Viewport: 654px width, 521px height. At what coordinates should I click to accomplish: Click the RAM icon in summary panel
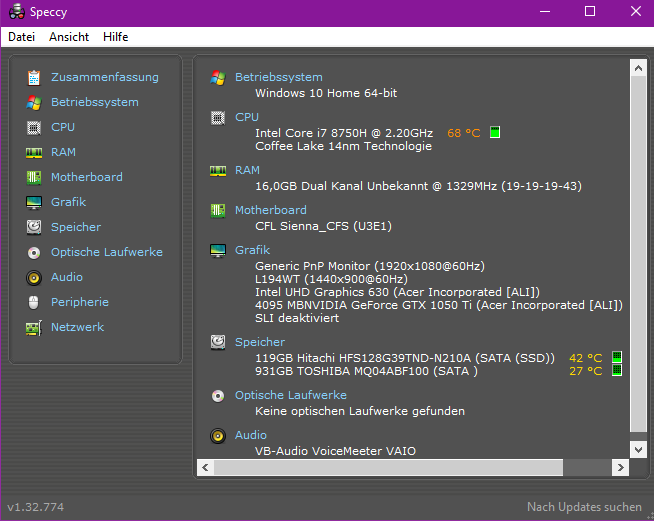[x=218, y=171]
